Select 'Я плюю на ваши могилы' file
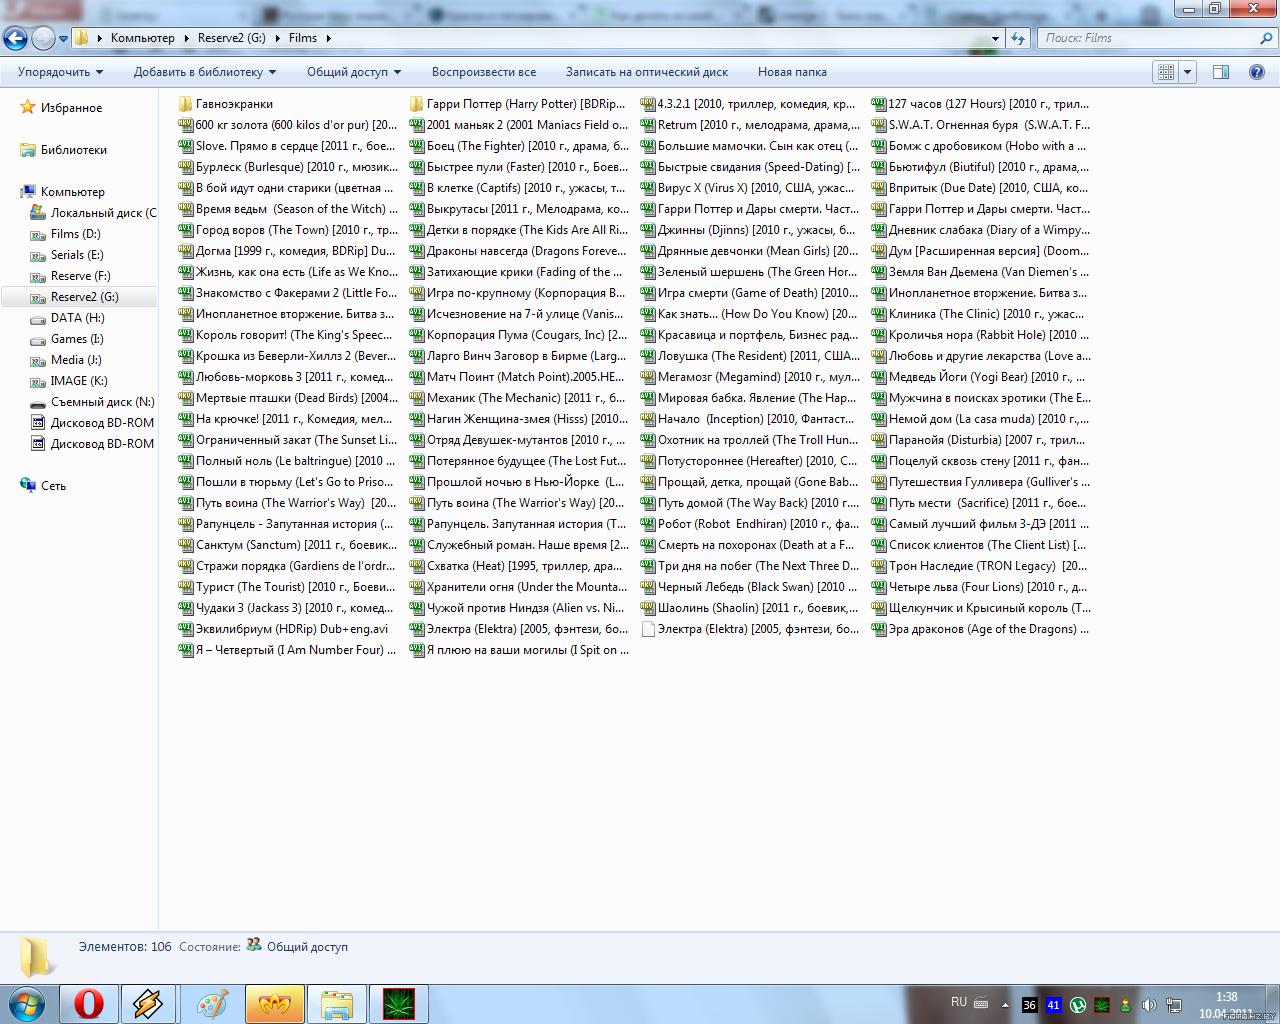Image resolution: width=1280 pixels, height=1024 pixels. click(x=519, y=650)
